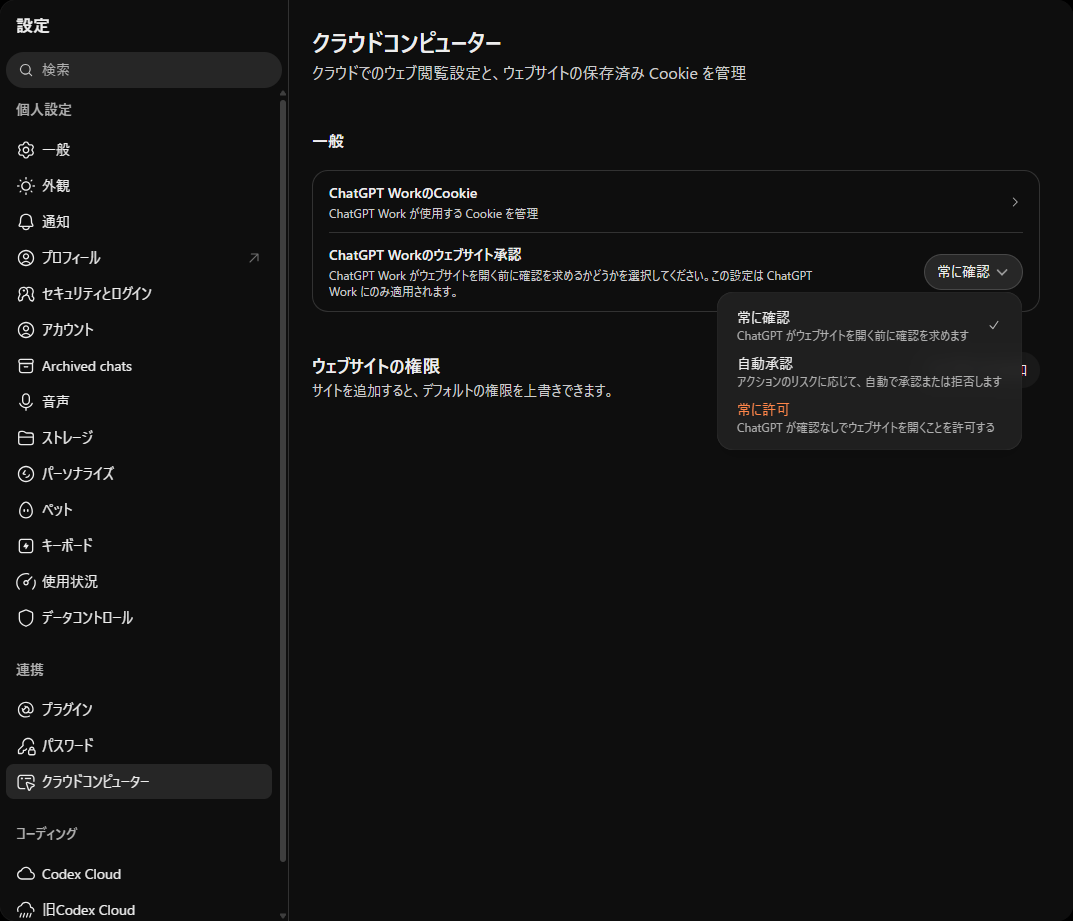The image size is (1073, 921).
Task: Click the アカウント person icon
Action: click(26, 330)
